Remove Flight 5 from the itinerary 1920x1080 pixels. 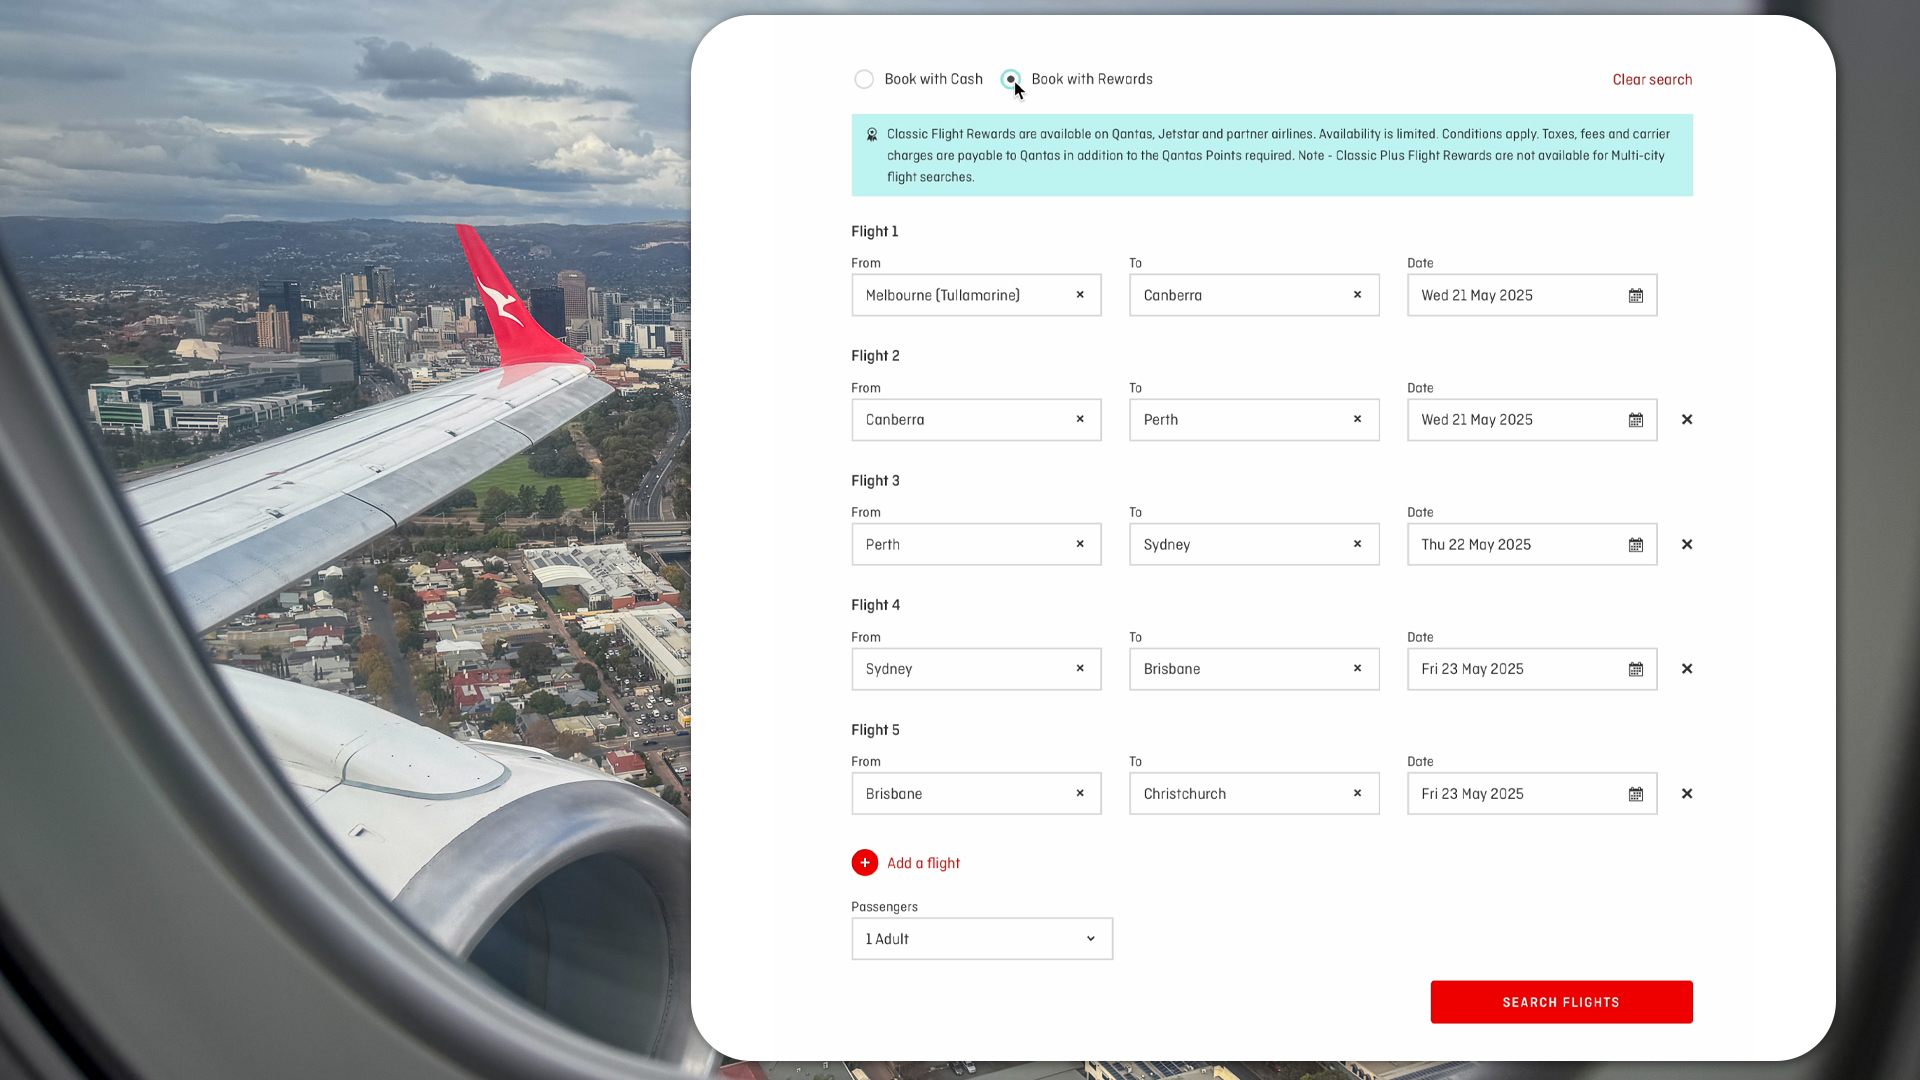[1687, 793]
